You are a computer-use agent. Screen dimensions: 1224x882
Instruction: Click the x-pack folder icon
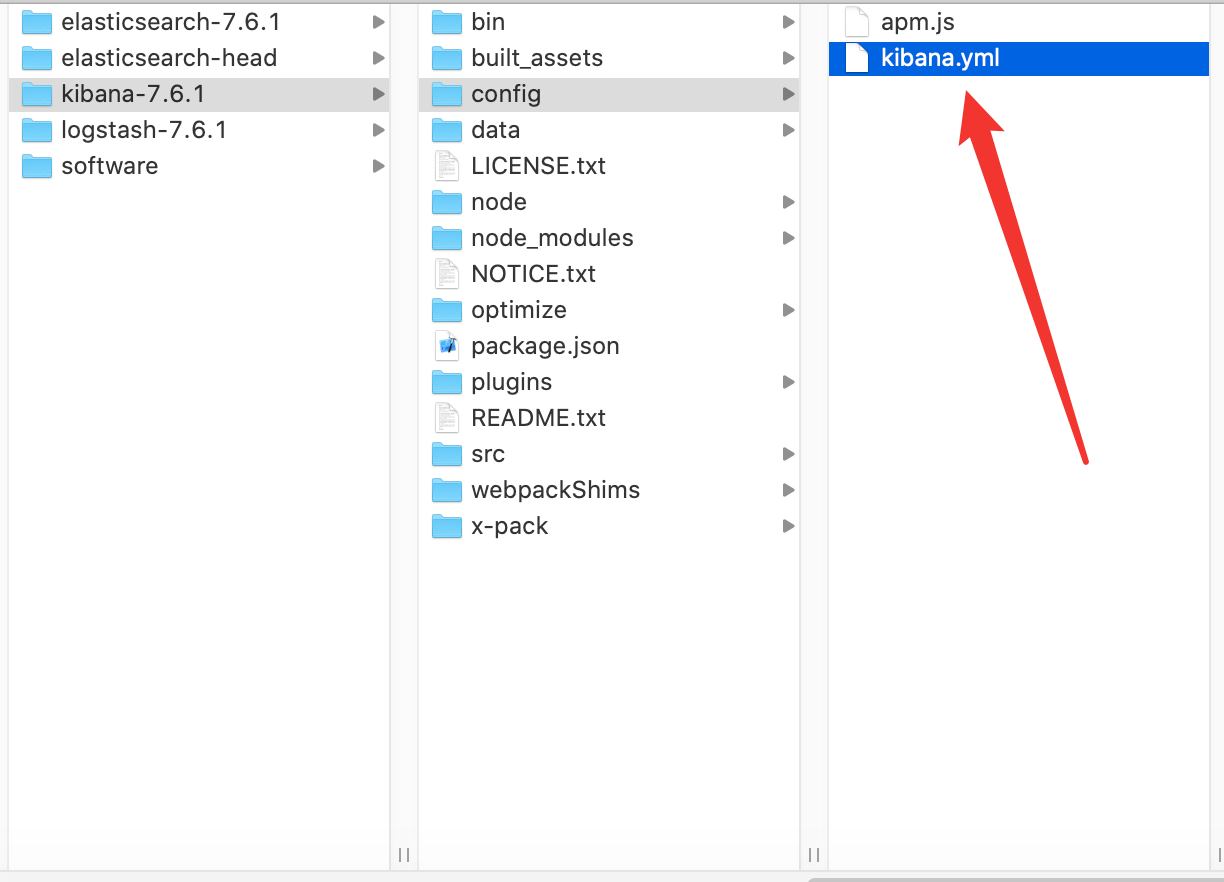(446, 526)
